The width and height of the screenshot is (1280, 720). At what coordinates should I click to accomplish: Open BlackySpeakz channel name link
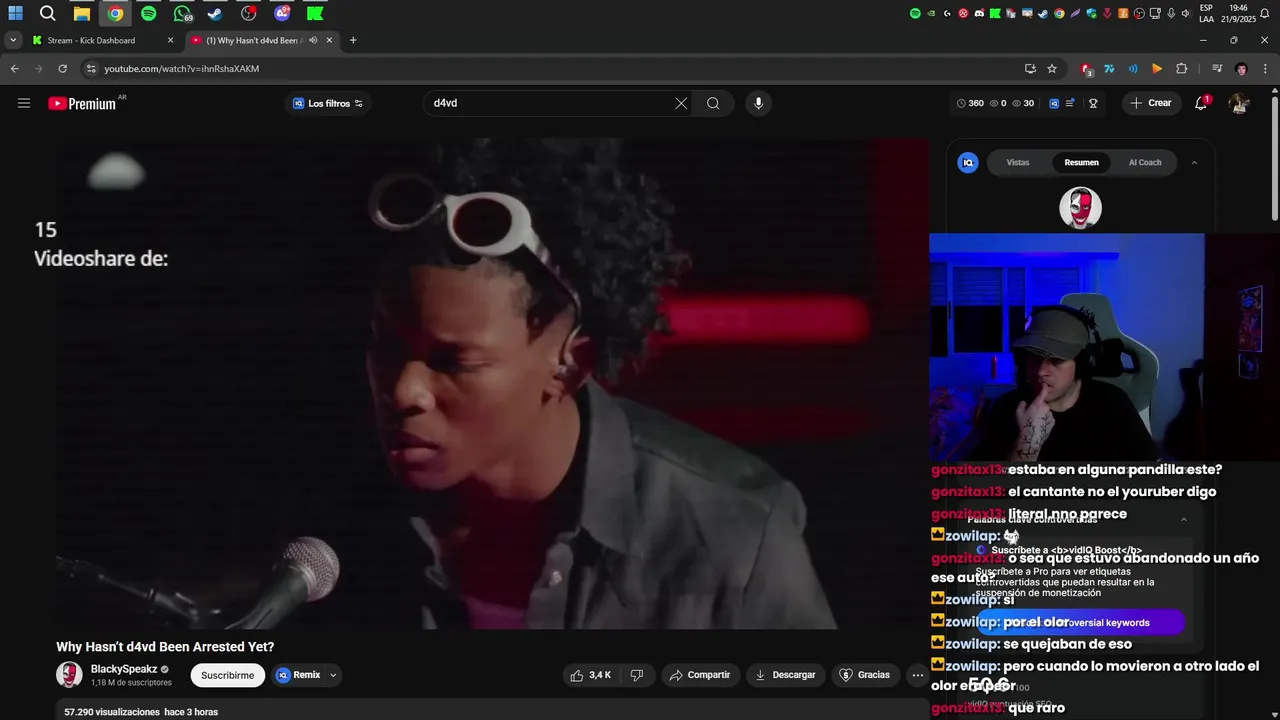pyautogui.click(x=124, y=669)
